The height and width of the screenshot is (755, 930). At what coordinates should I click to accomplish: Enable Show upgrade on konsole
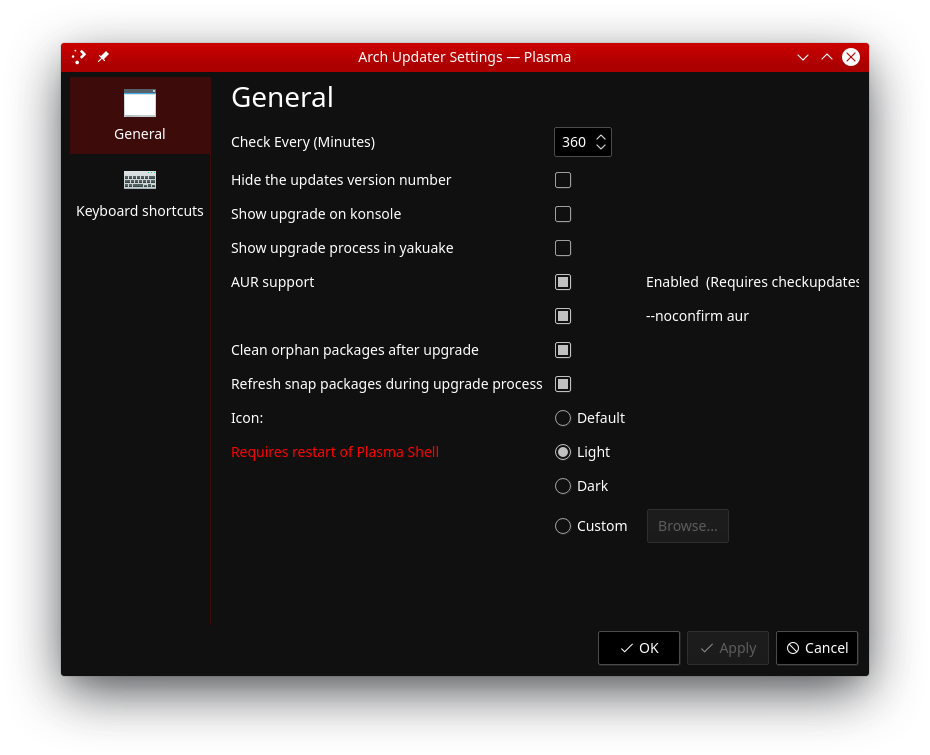pos(563,214)
